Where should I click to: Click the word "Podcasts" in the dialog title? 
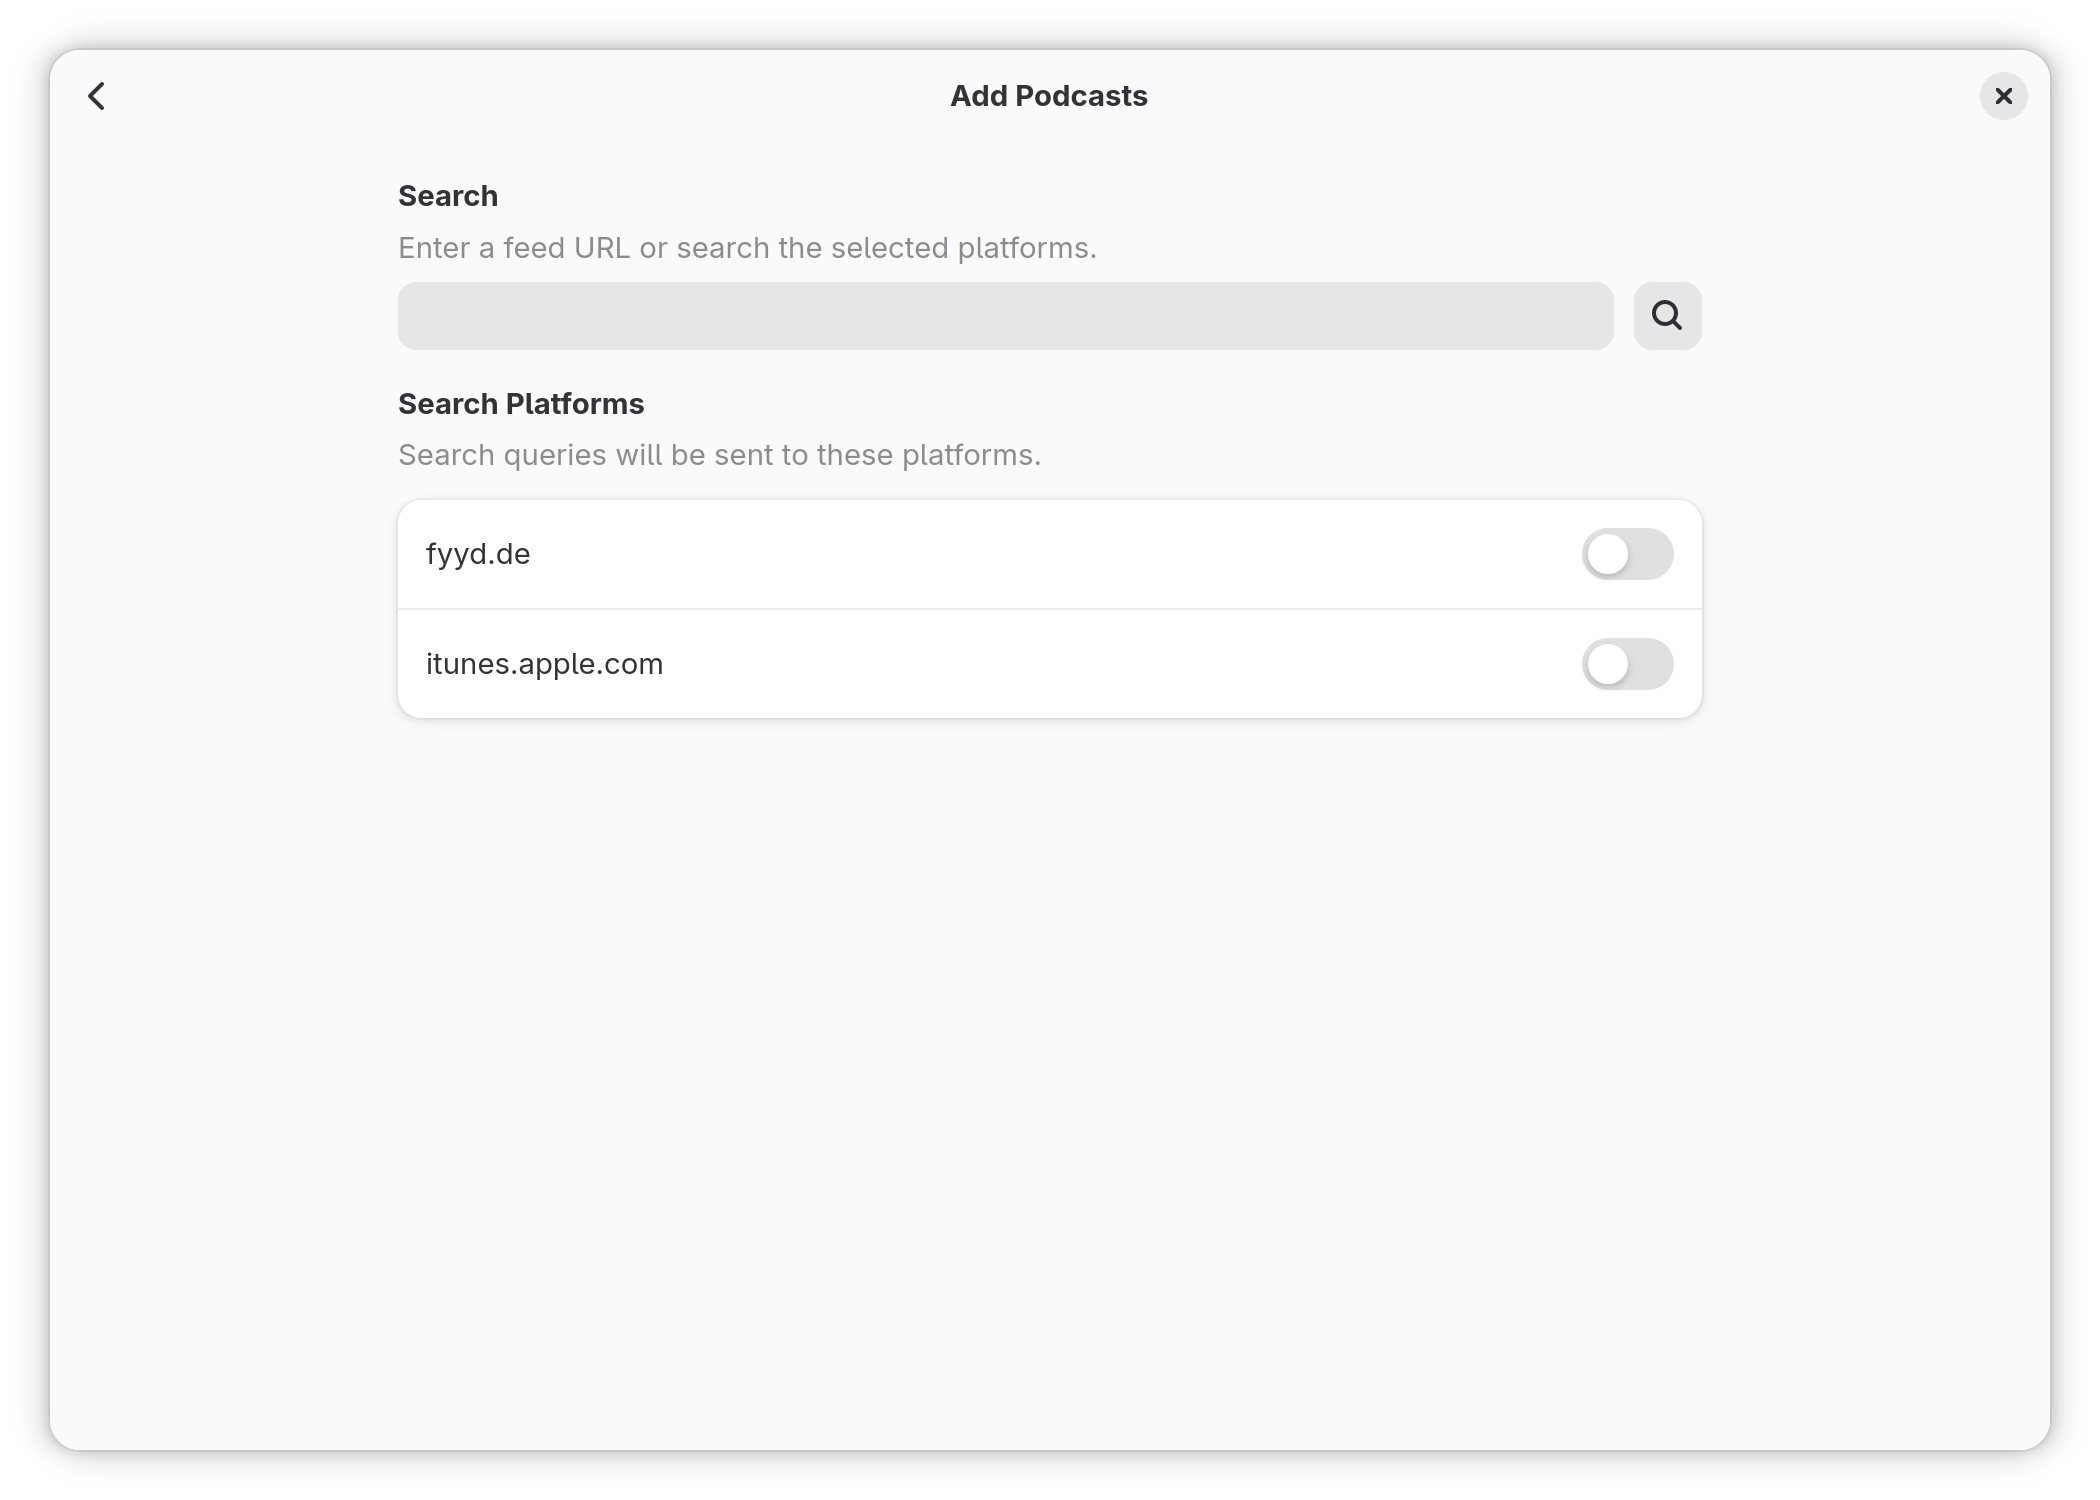pos(1081,96)
